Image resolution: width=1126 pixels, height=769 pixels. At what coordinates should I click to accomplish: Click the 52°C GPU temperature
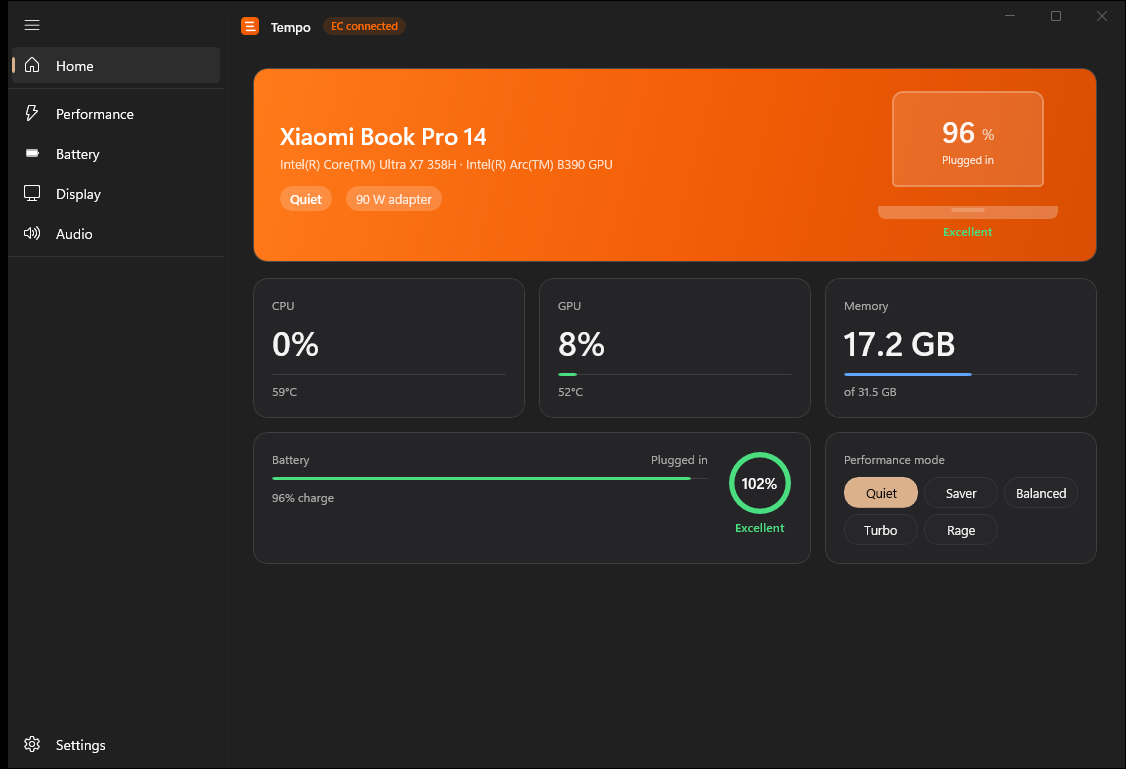click(x=570, y=392)
